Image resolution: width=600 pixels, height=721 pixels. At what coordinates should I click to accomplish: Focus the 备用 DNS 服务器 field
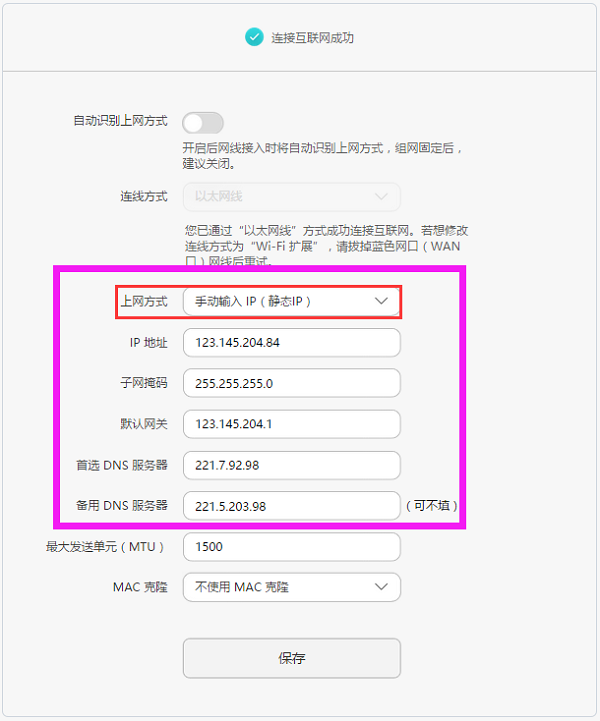click(x=291, y=506)
